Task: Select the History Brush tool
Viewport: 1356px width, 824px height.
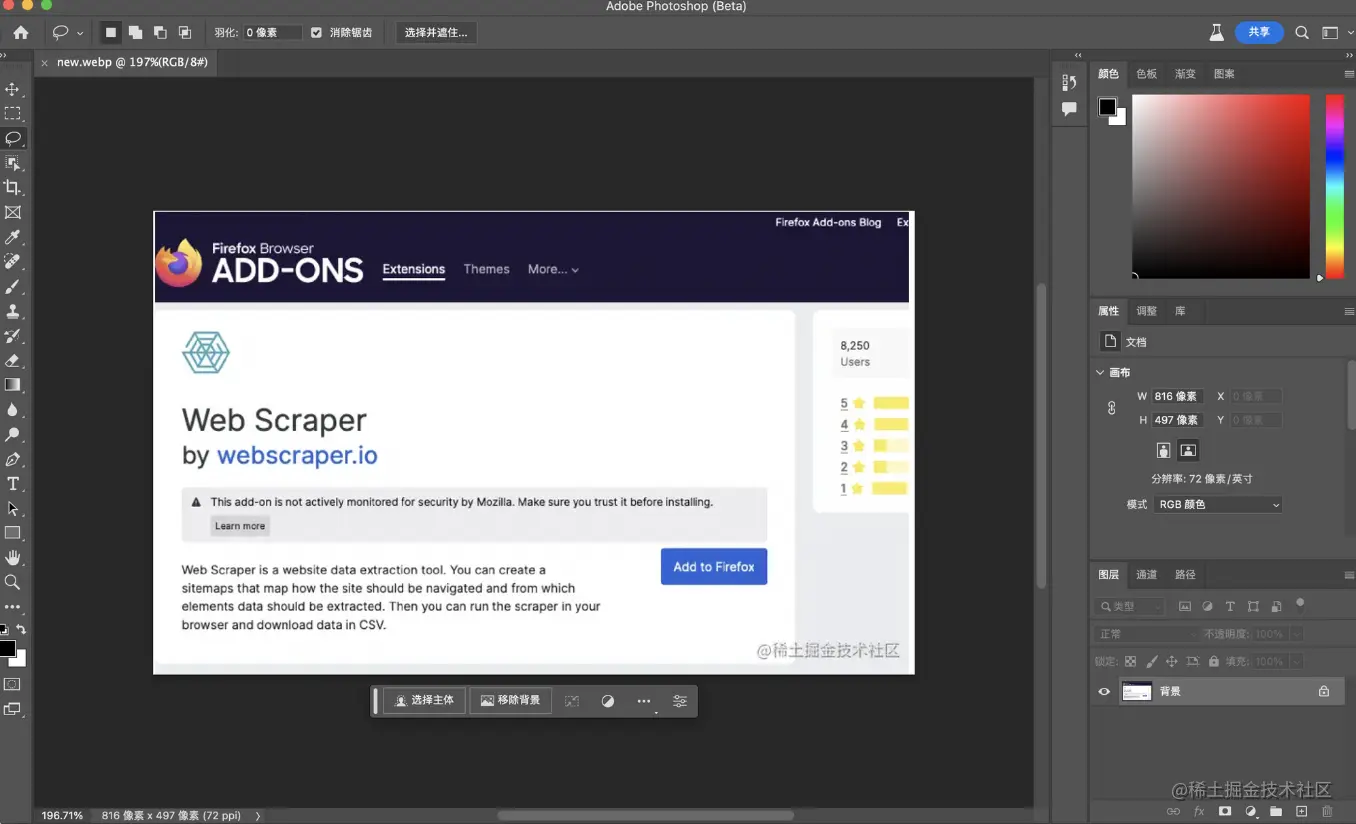Action: click(13, 336)
